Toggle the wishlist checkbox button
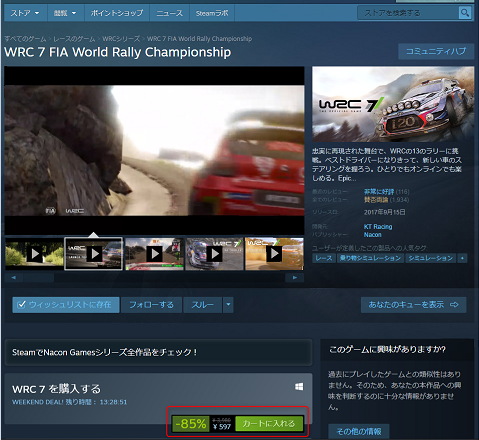The width and height of the screenshot is (479, 440). click(66, 305)
